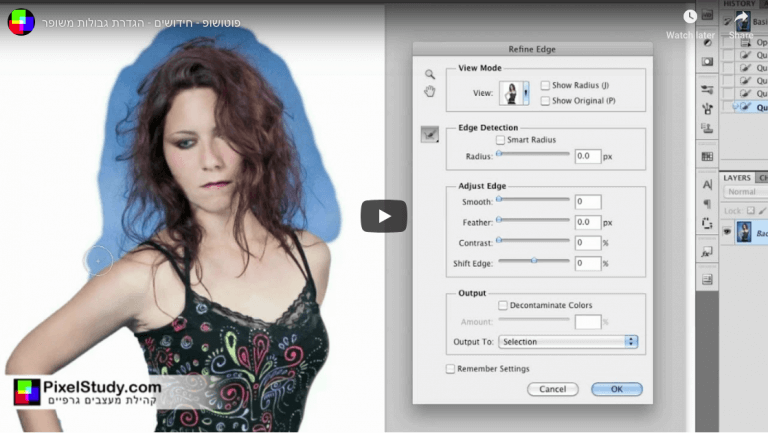Select the highlighted last 'Qu' history state
This screenshot has width=768, height=433.
[x=751, y=107]
